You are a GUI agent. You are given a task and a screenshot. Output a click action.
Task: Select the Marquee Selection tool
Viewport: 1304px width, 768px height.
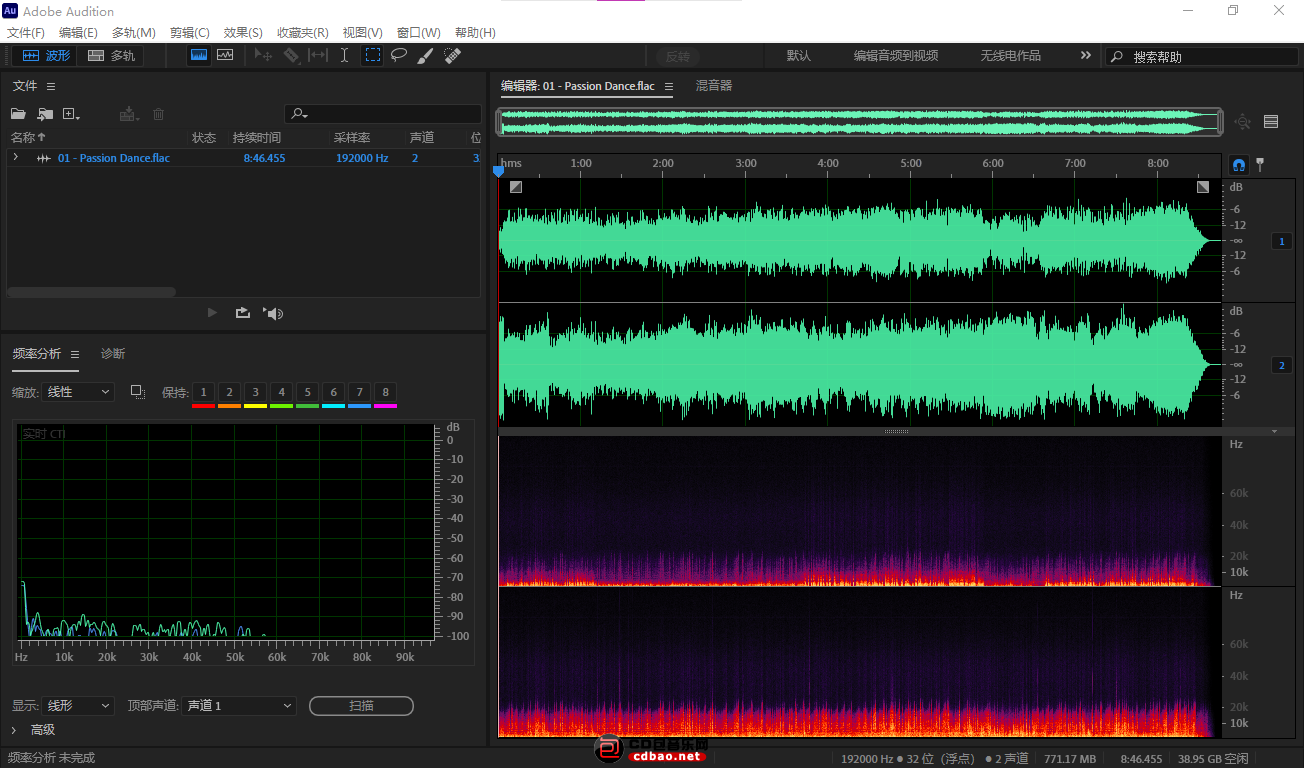[372, 56]
